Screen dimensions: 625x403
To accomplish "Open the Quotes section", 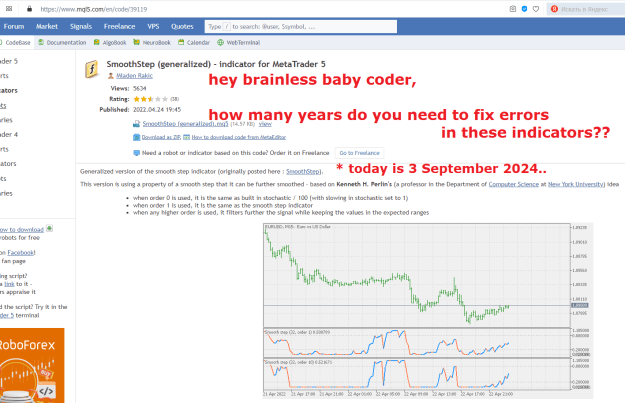I will pyautogui.click(x=182, y=26).
